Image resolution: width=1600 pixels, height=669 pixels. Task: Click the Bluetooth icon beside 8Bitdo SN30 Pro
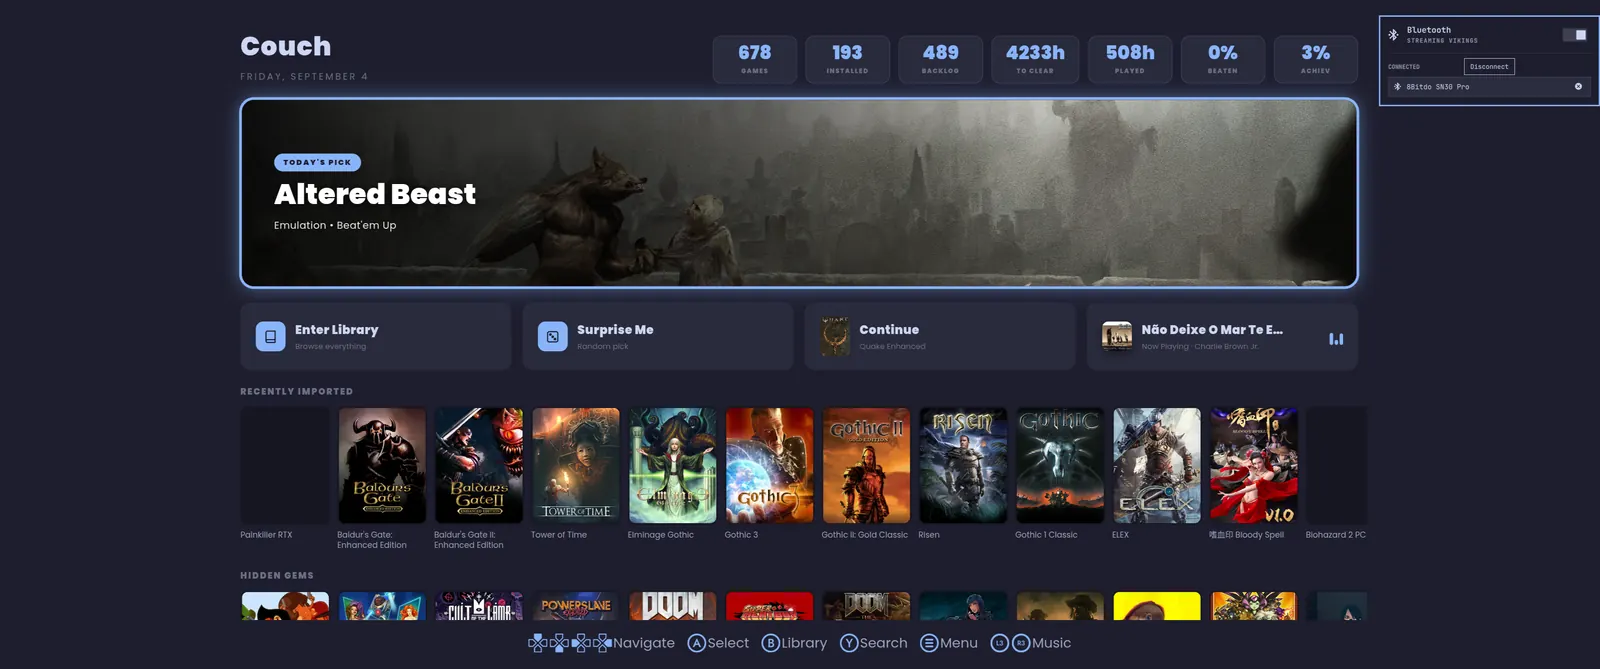click(1397, 87)
